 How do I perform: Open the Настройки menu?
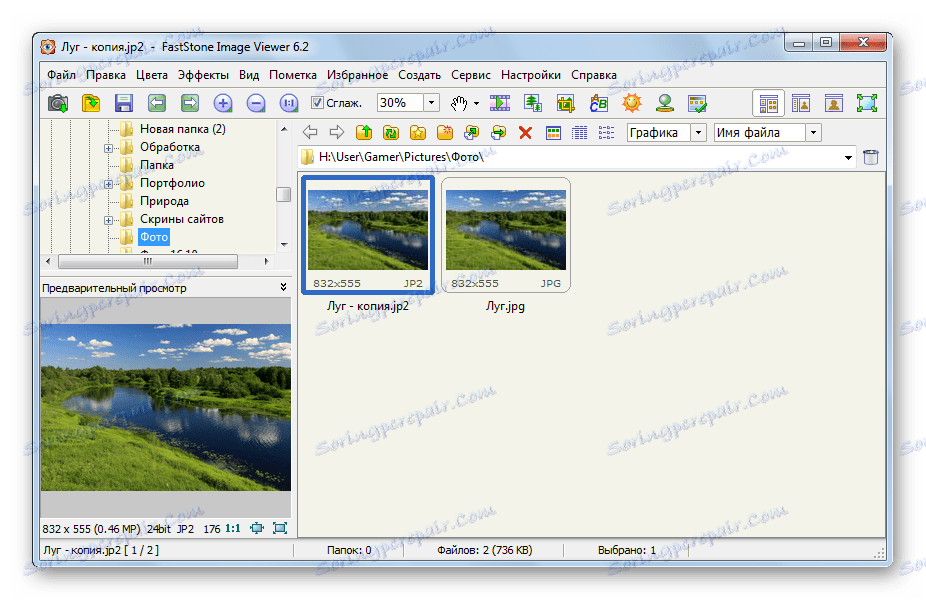point(531,75)
